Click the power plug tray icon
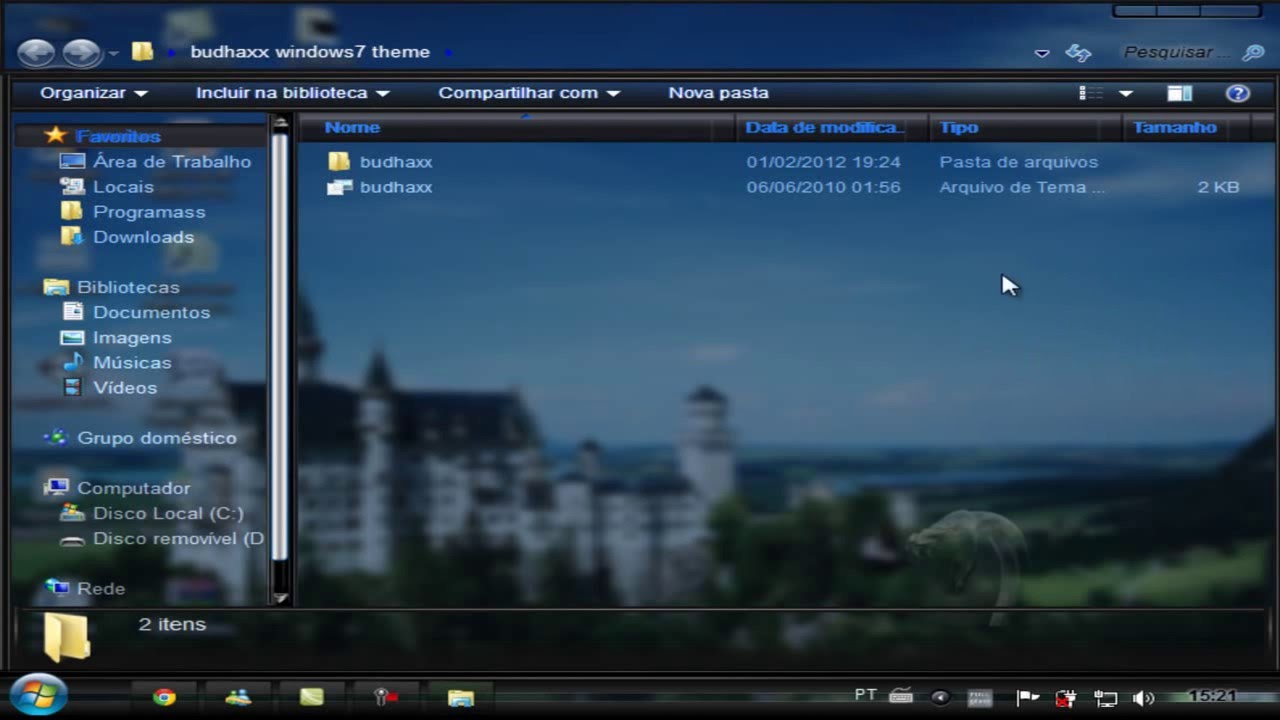 [x=1066, y=697]
